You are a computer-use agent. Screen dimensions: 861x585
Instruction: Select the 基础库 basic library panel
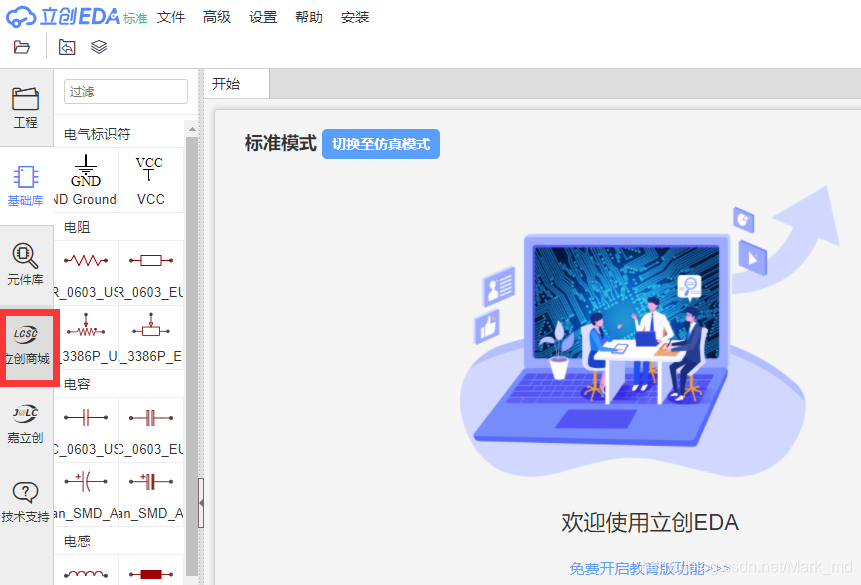coord(26,186)
